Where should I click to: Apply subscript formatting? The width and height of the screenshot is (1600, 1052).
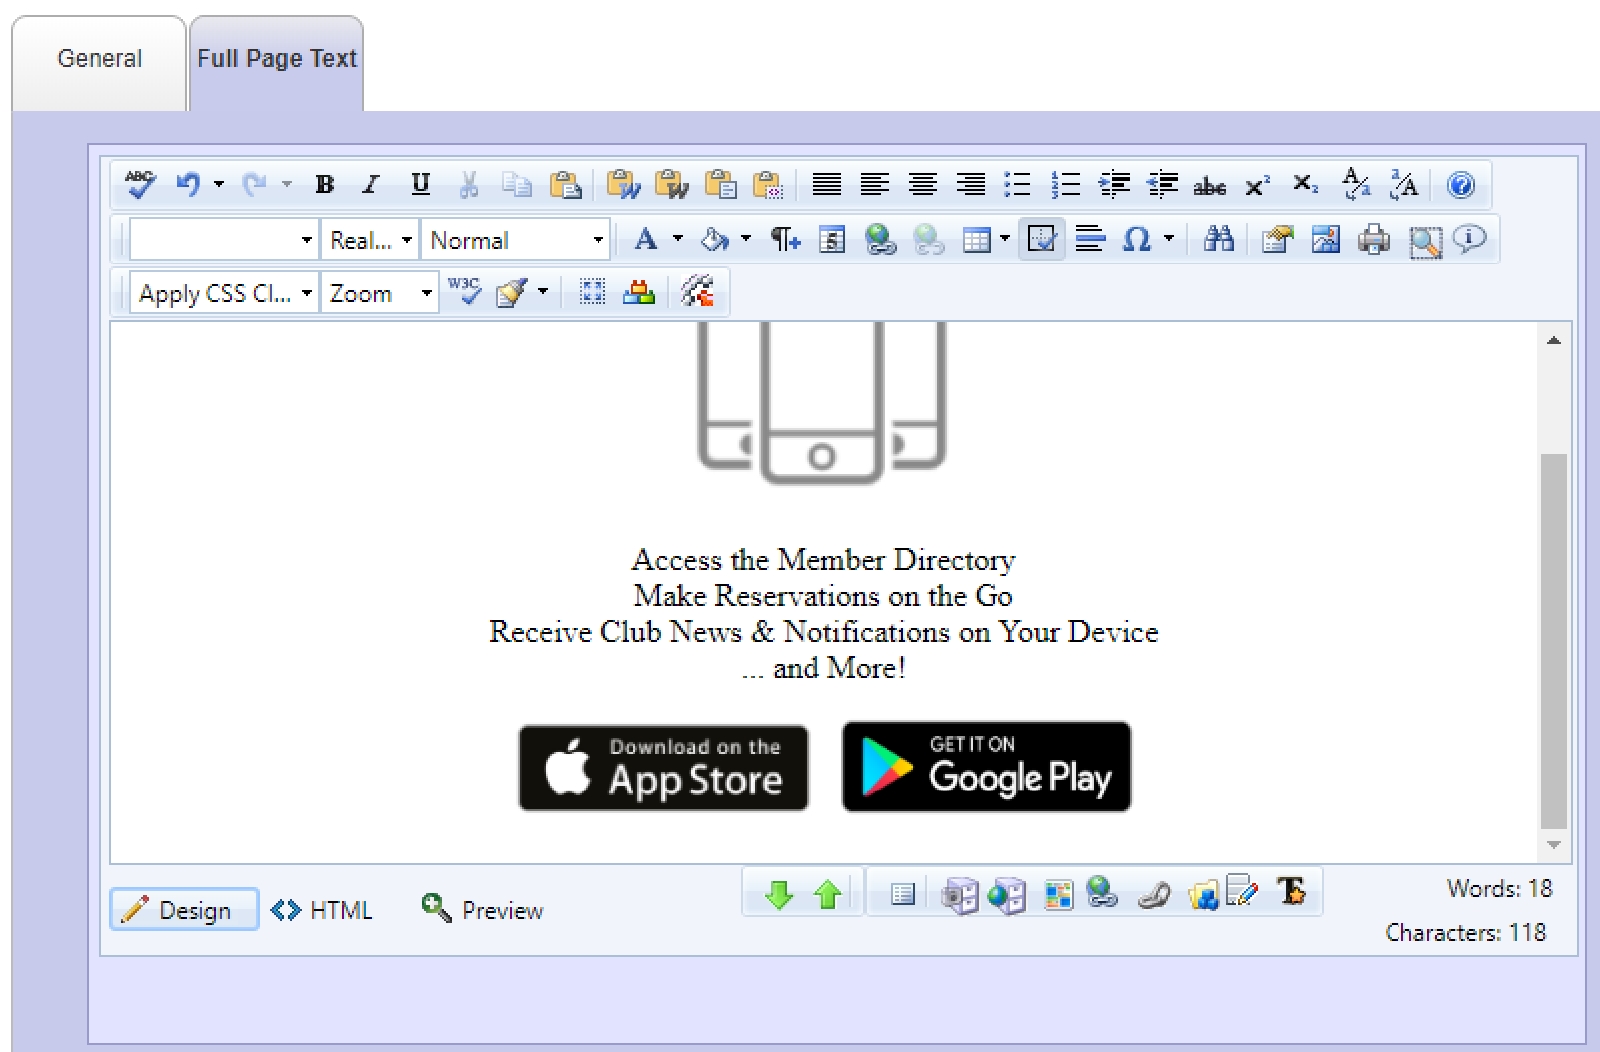(x=1305, y=184)
